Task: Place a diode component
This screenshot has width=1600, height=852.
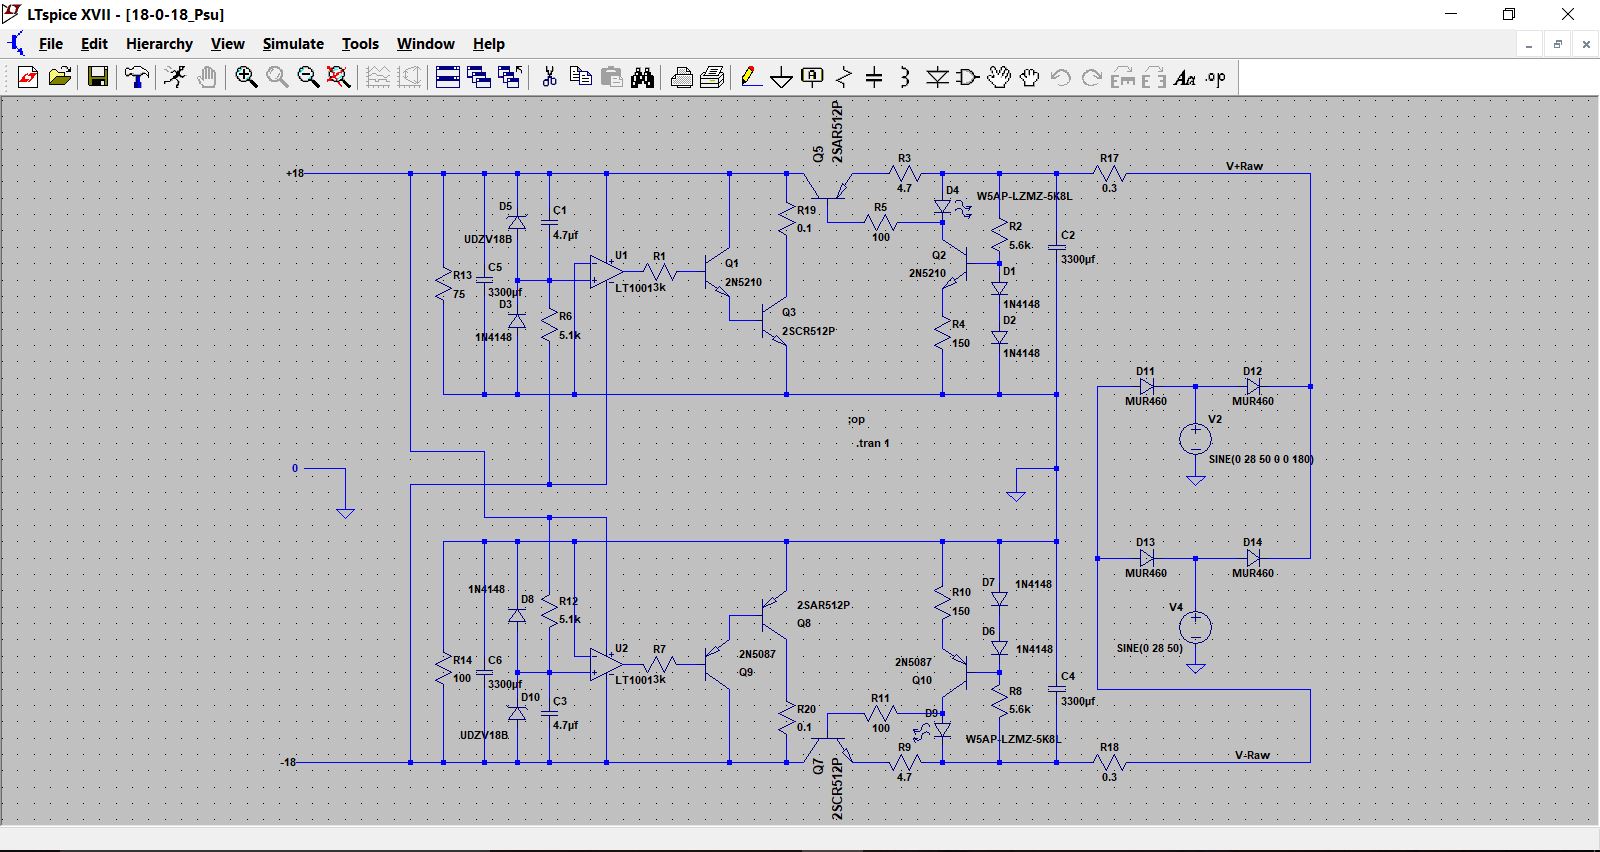Action: pyautogui.click(x=937, y=77)
